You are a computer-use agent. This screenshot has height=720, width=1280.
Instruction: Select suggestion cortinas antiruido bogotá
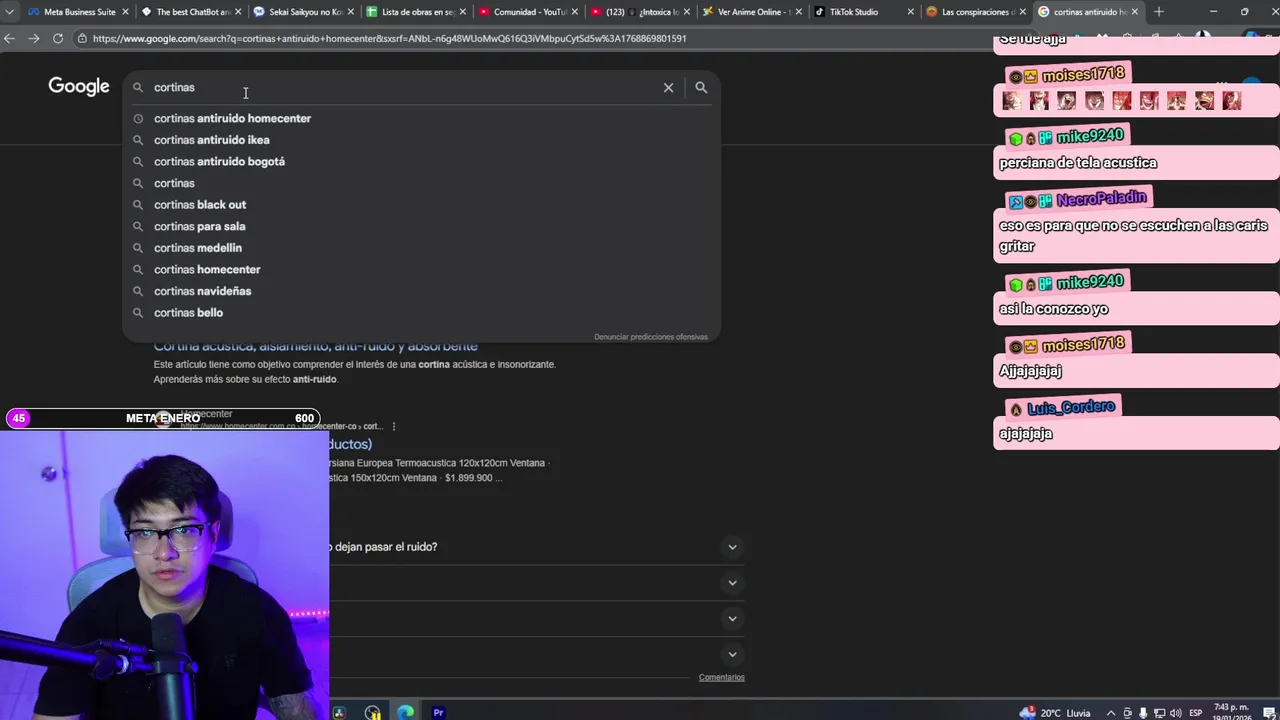pos(421,161)
